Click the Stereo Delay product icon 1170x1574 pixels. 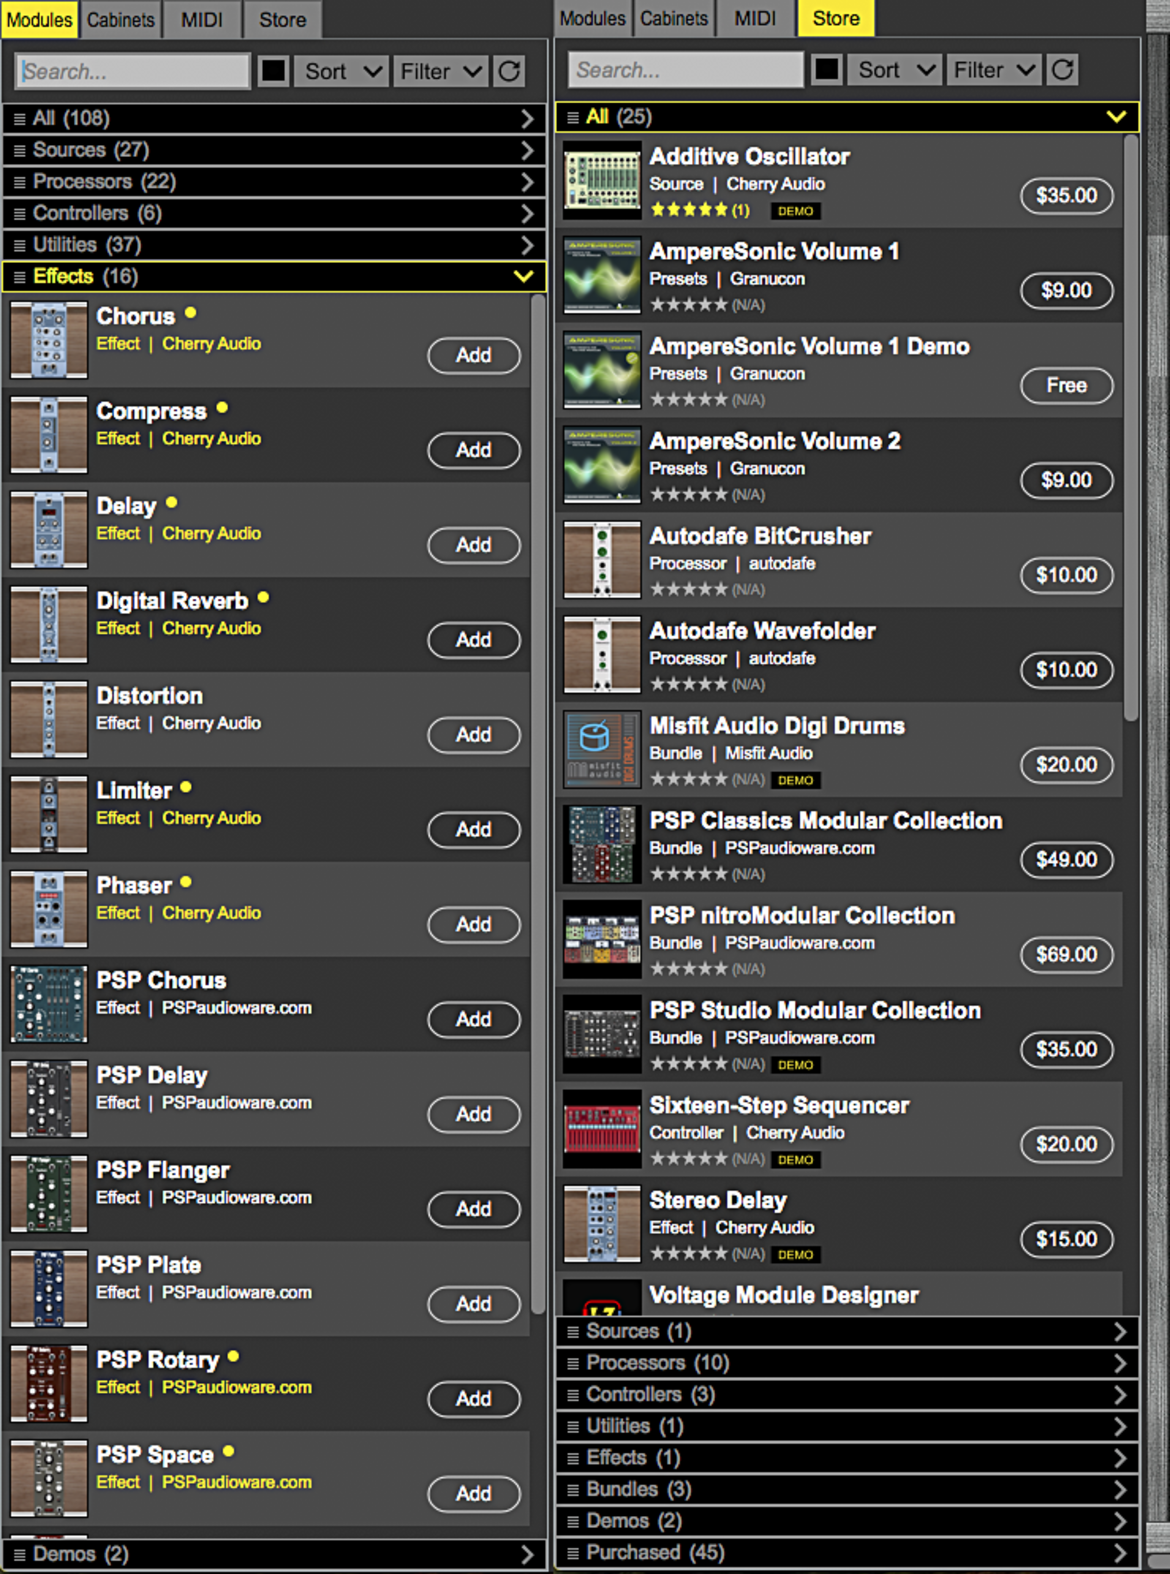click(x=602, y=1225)
